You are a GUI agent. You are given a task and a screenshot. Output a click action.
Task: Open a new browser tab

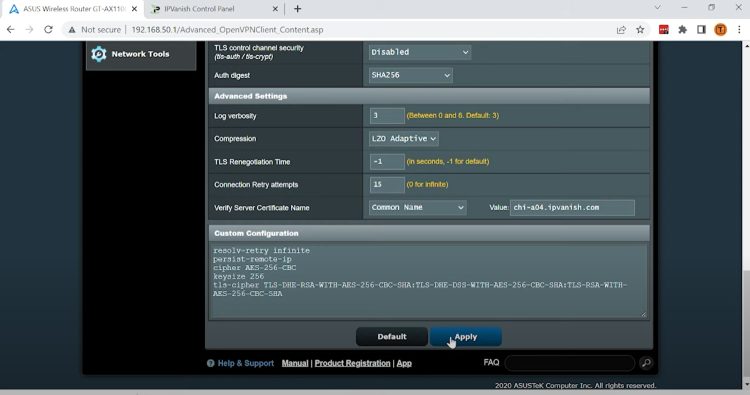298,9
